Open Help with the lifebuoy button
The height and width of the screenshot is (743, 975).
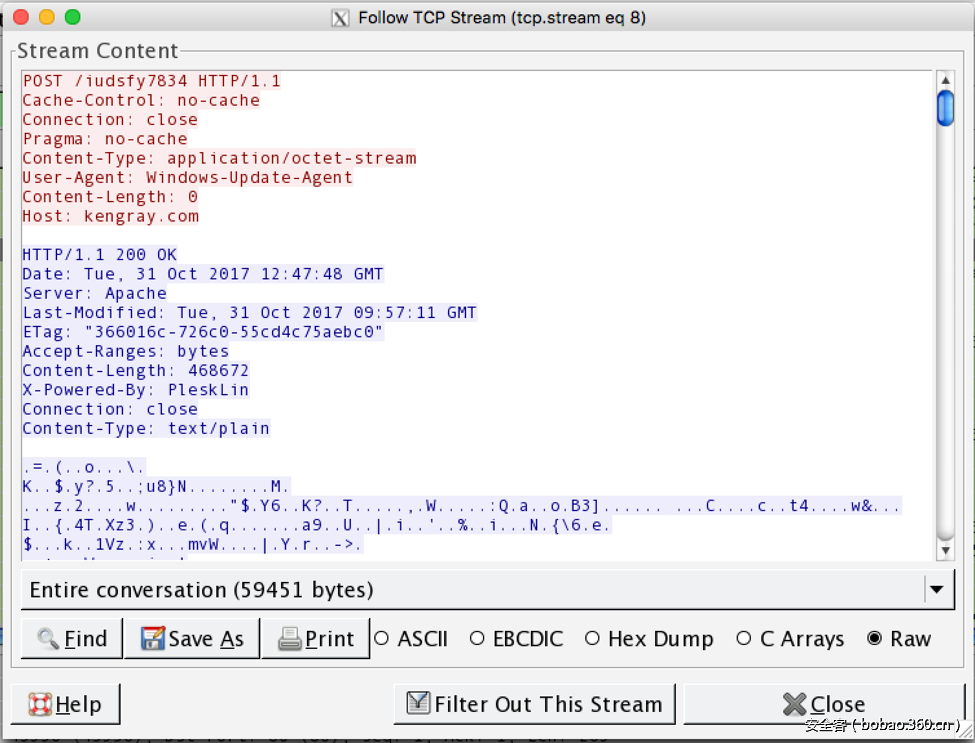click(65, 704)
